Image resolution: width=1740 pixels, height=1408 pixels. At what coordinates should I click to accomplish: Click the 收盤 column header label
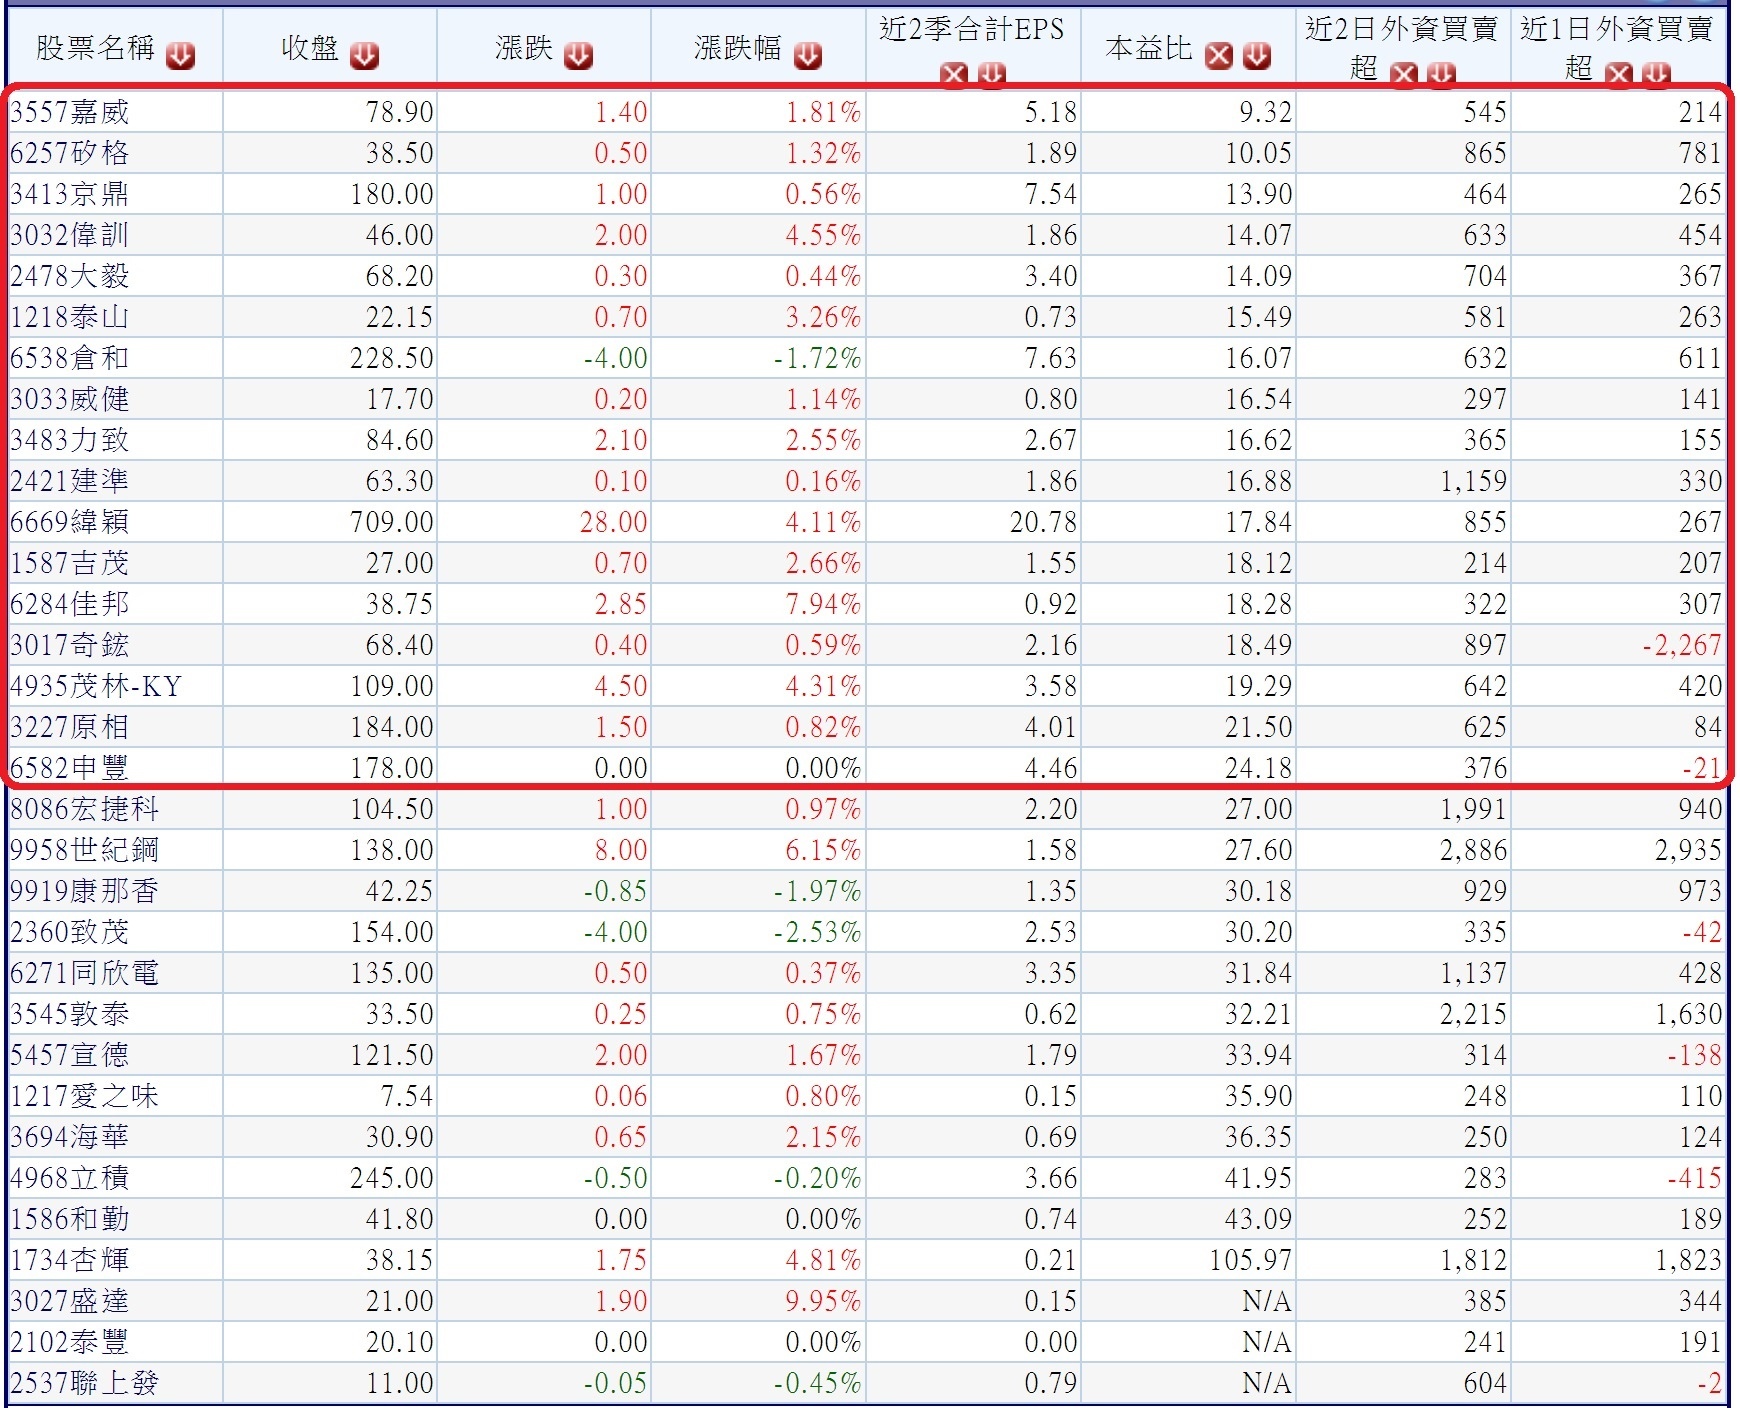click(310, 47)
